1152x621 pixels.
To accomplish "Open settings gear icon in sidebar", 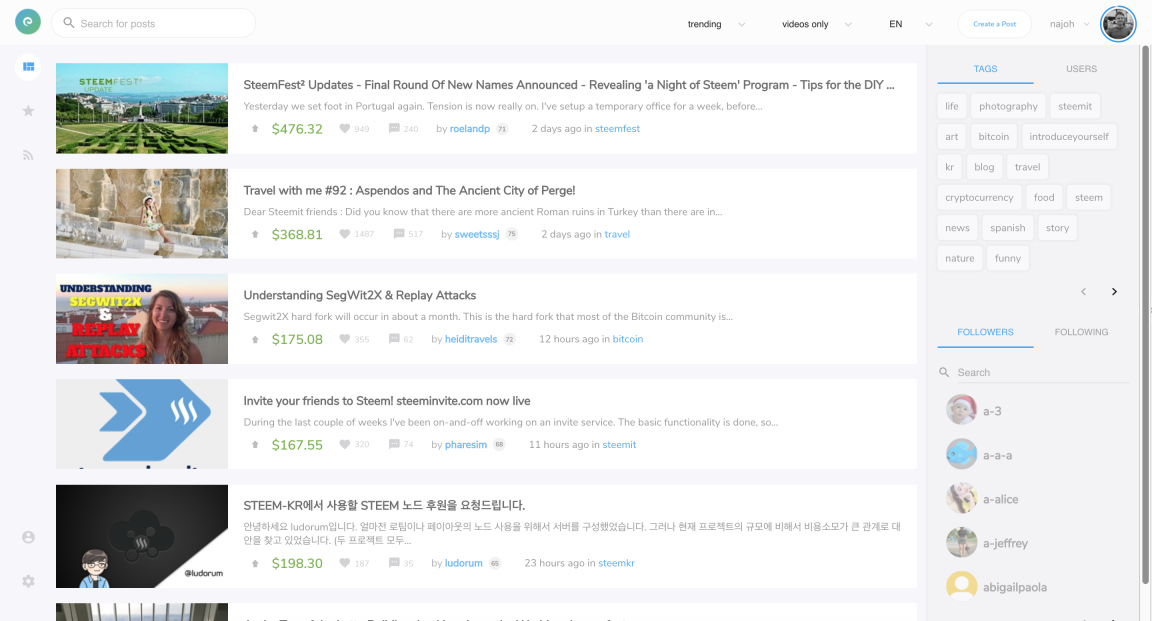I will [x=28, y=581].
